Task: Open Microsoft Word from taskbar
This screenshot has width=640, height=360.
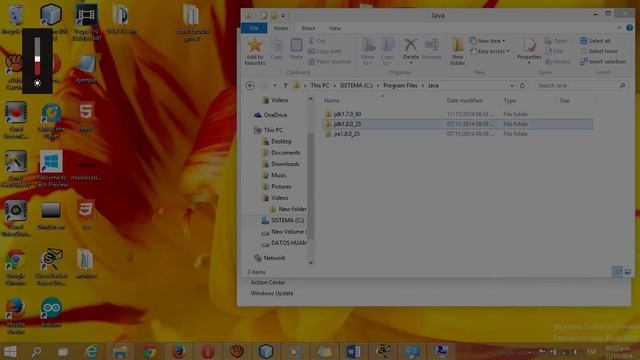Action: click(x=353, y=351)
